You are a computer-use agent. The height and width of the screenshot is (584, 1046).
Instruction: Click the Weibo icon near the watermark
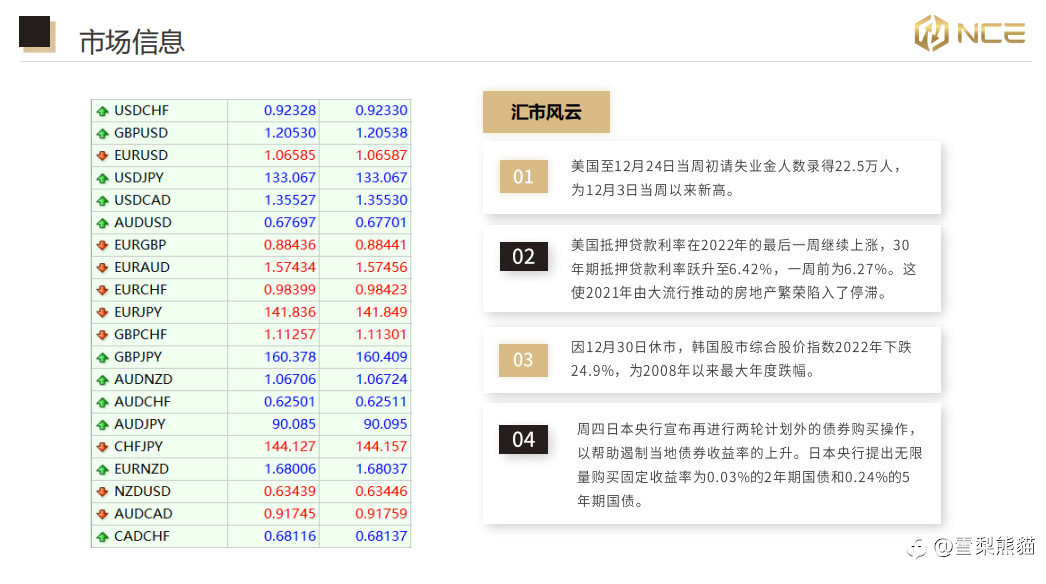click(917, 548)
